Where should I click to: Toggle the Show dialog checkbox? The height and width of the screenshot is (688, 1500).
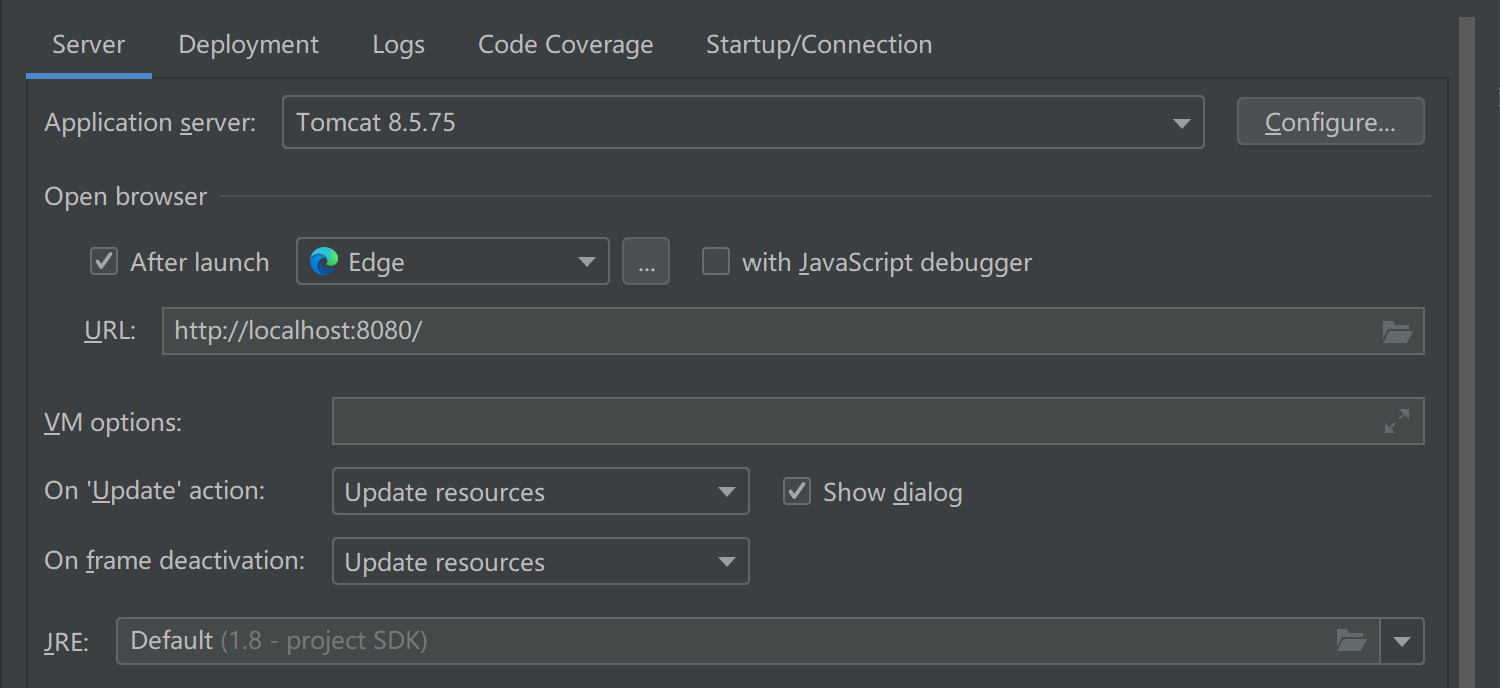click(x=797, y=491)
